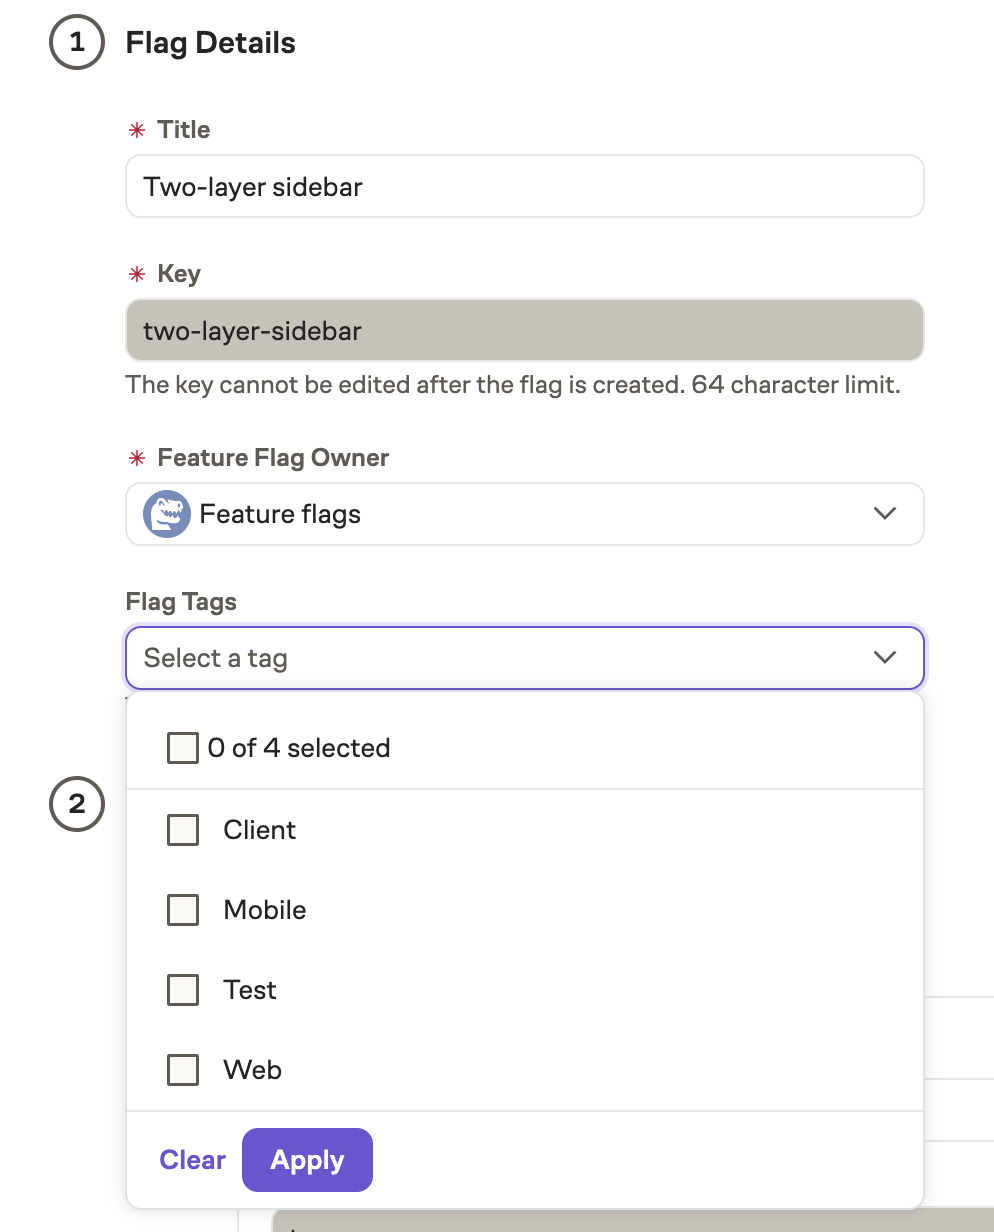The image size is (994, 1232).
Task: Click the asterisk beside Feature Flag Owner
Action: pos(137,457)
